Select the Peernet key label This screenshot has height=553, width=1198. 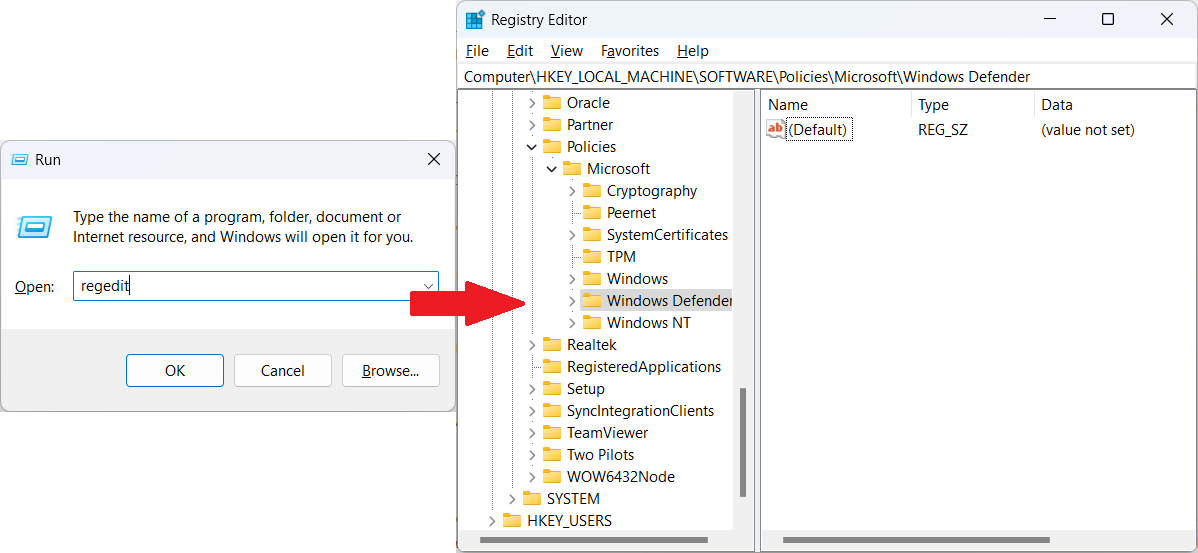[x=631, y=212]
